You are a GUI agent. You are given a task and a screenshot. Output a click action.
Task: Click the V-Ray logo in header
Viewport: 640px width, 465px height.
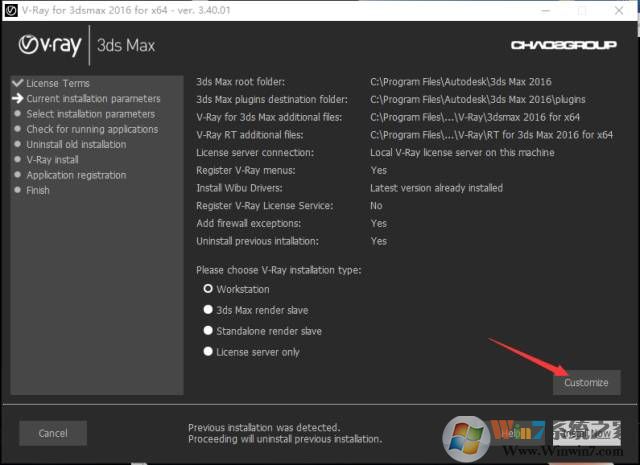coord(52,45)
